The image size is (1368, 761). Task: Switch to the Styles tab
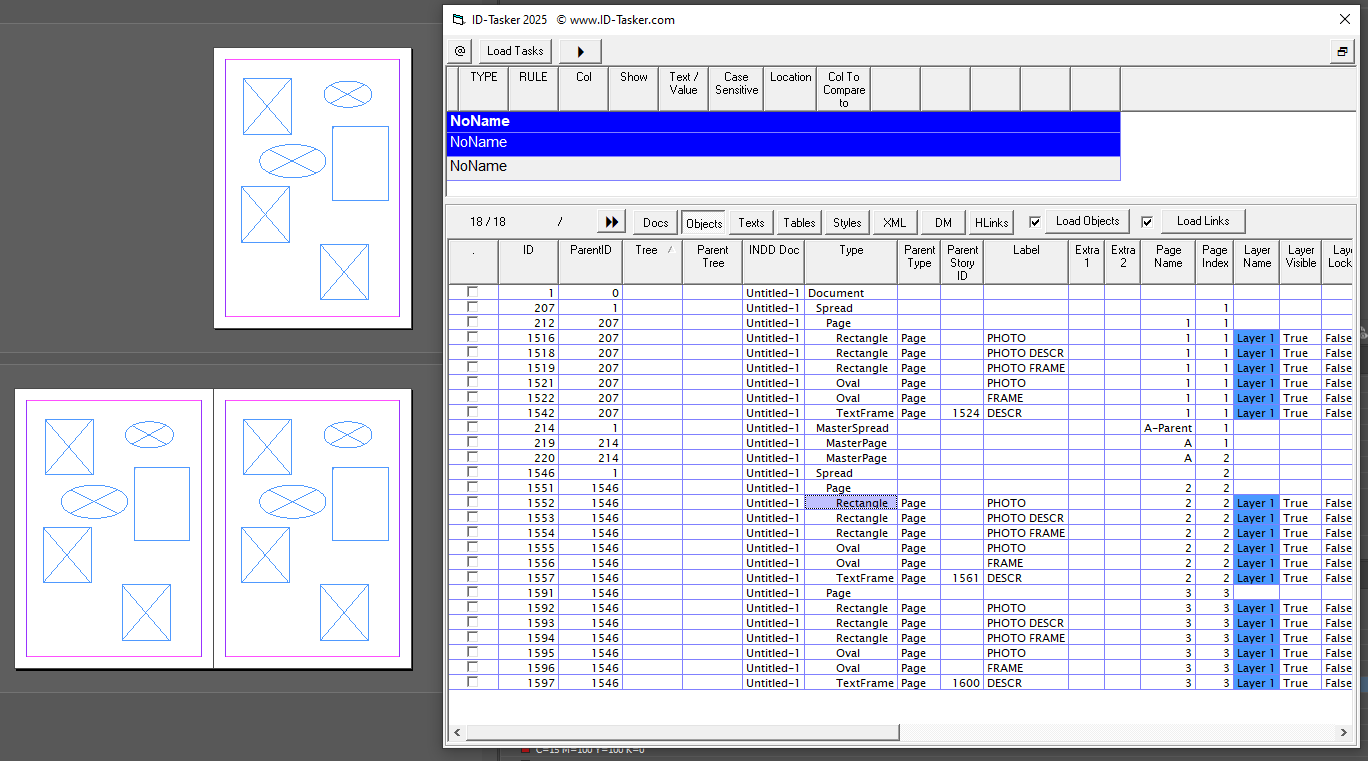coord(846,221)
